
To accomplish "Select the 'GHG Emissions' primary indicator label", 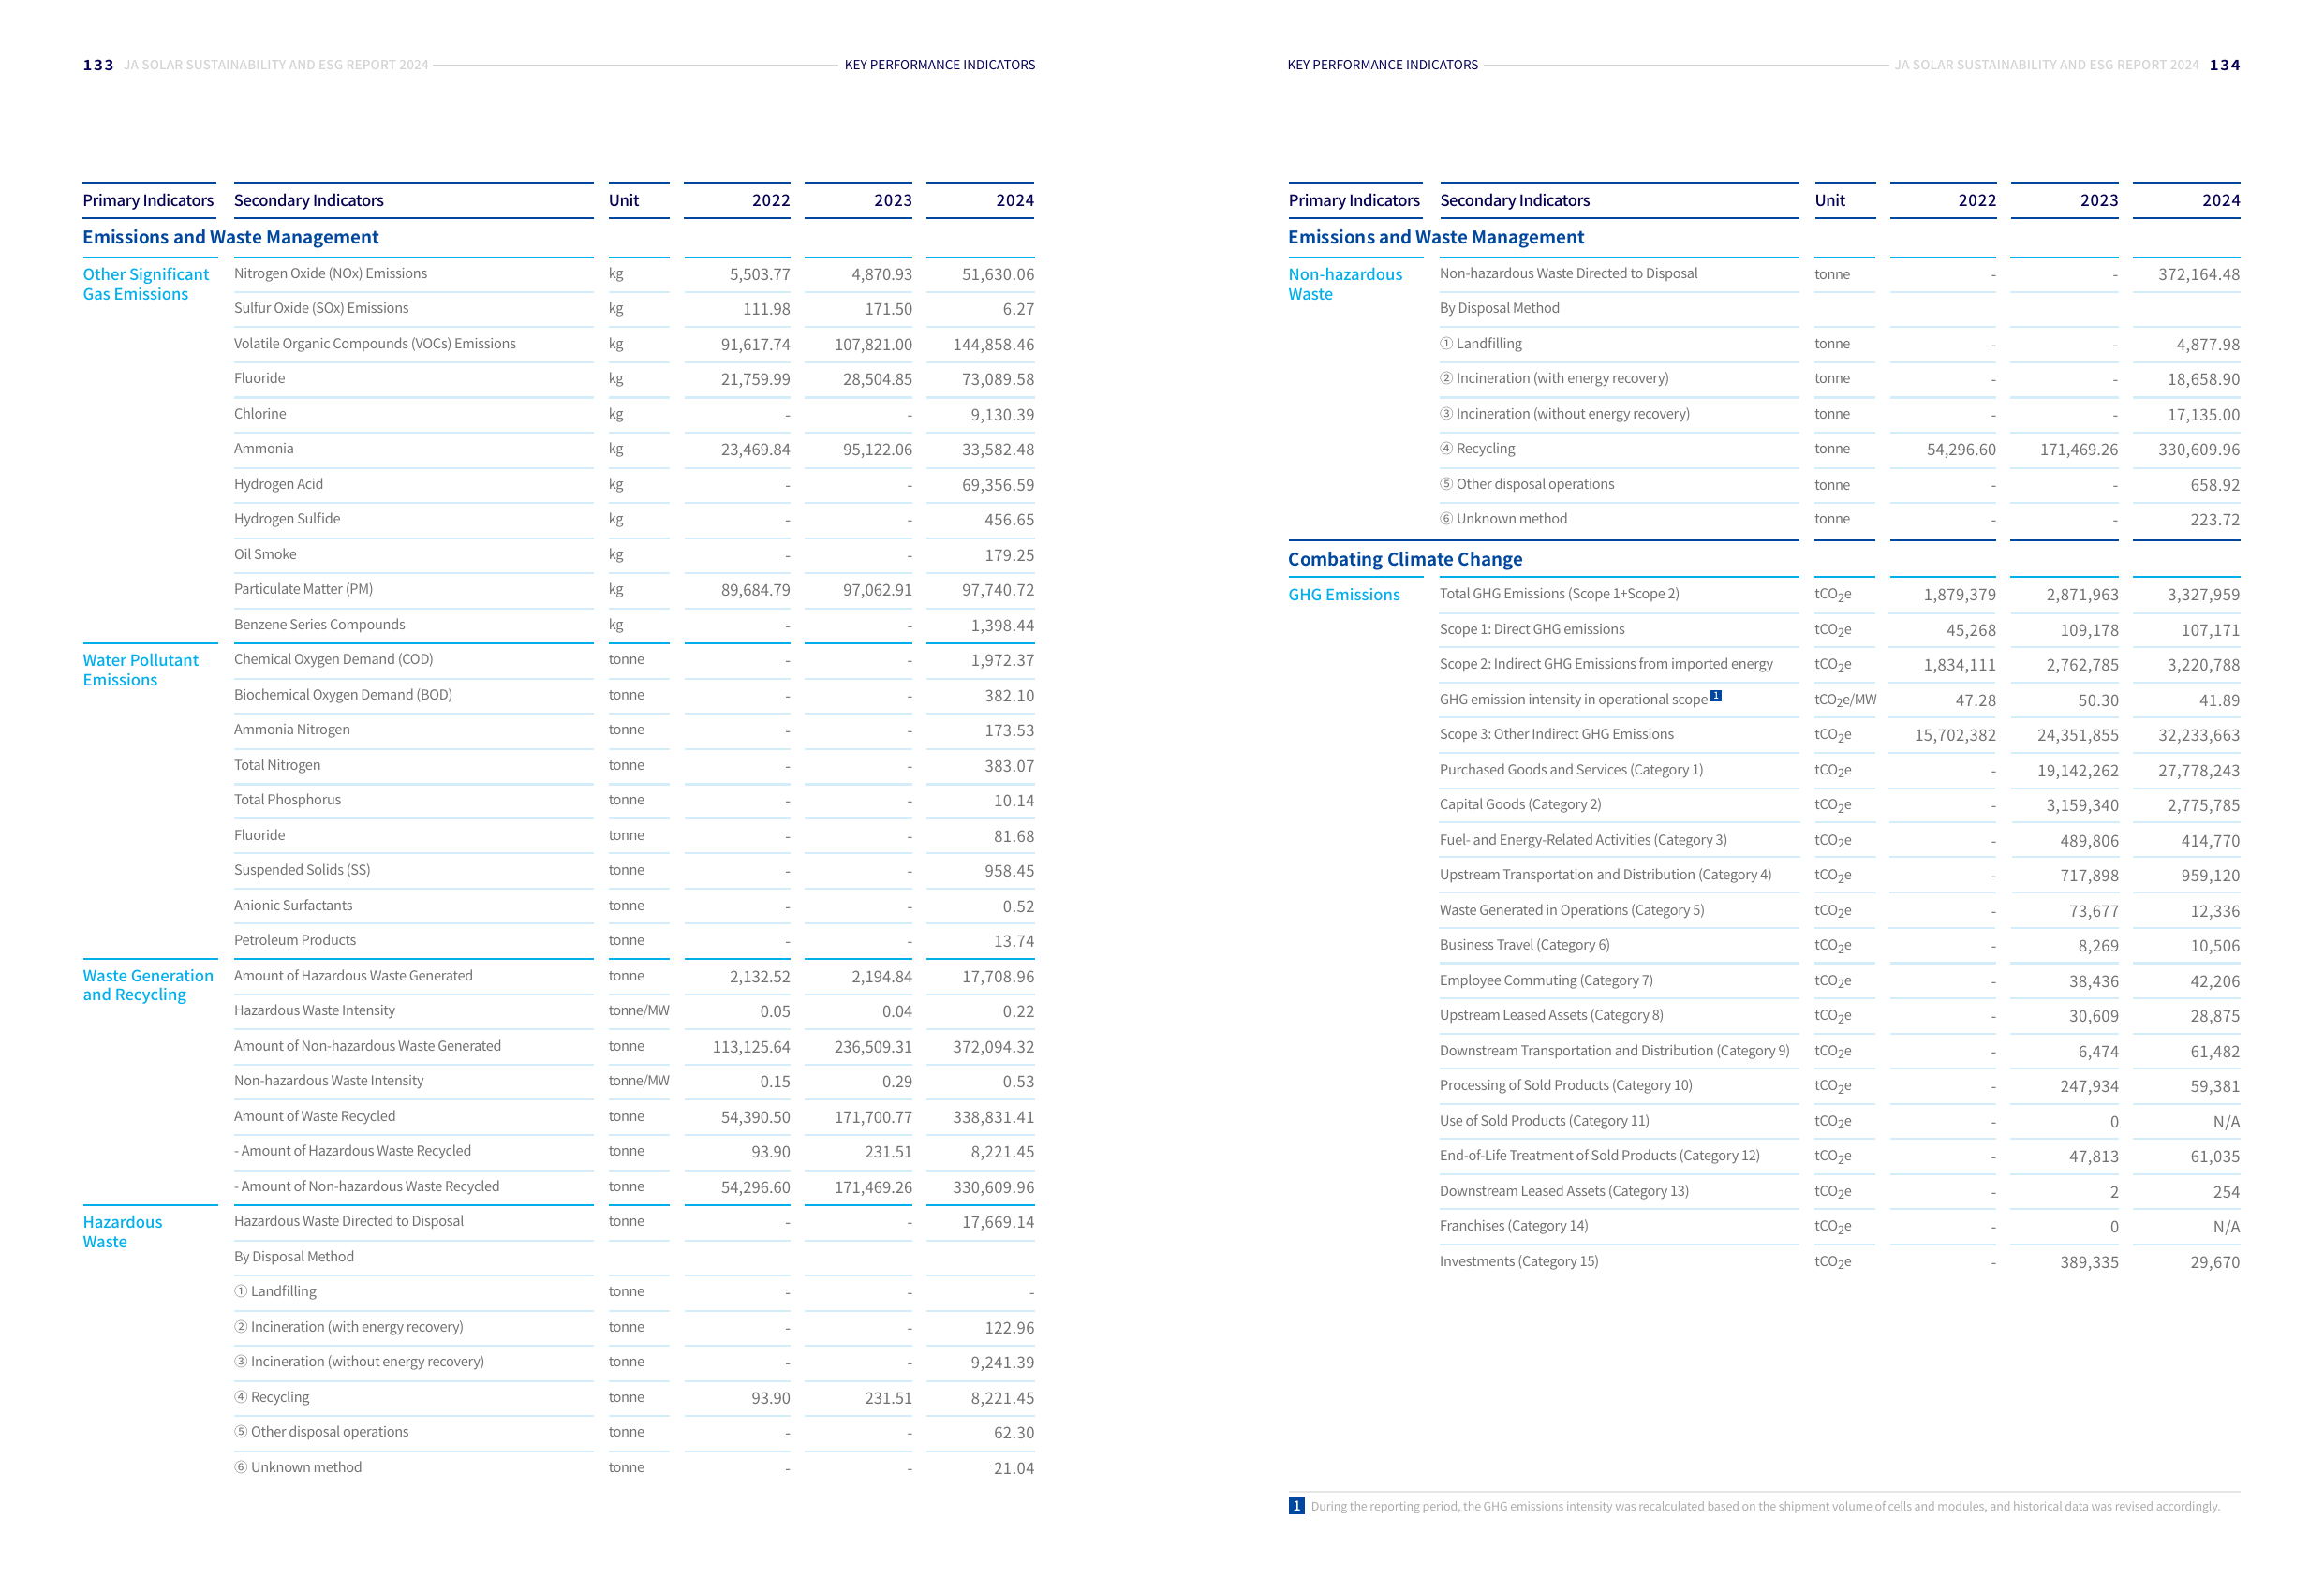I will [x=1343, y=594].
